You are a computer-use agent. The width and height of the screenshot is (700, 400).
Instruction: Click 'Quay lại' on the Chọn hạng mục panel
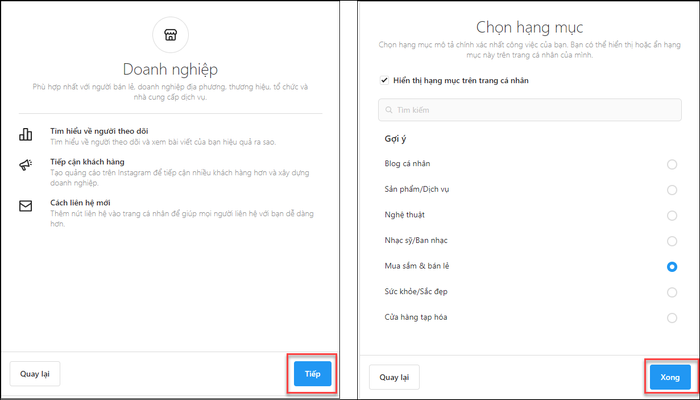pyautogui.click(x=394, y=377)
